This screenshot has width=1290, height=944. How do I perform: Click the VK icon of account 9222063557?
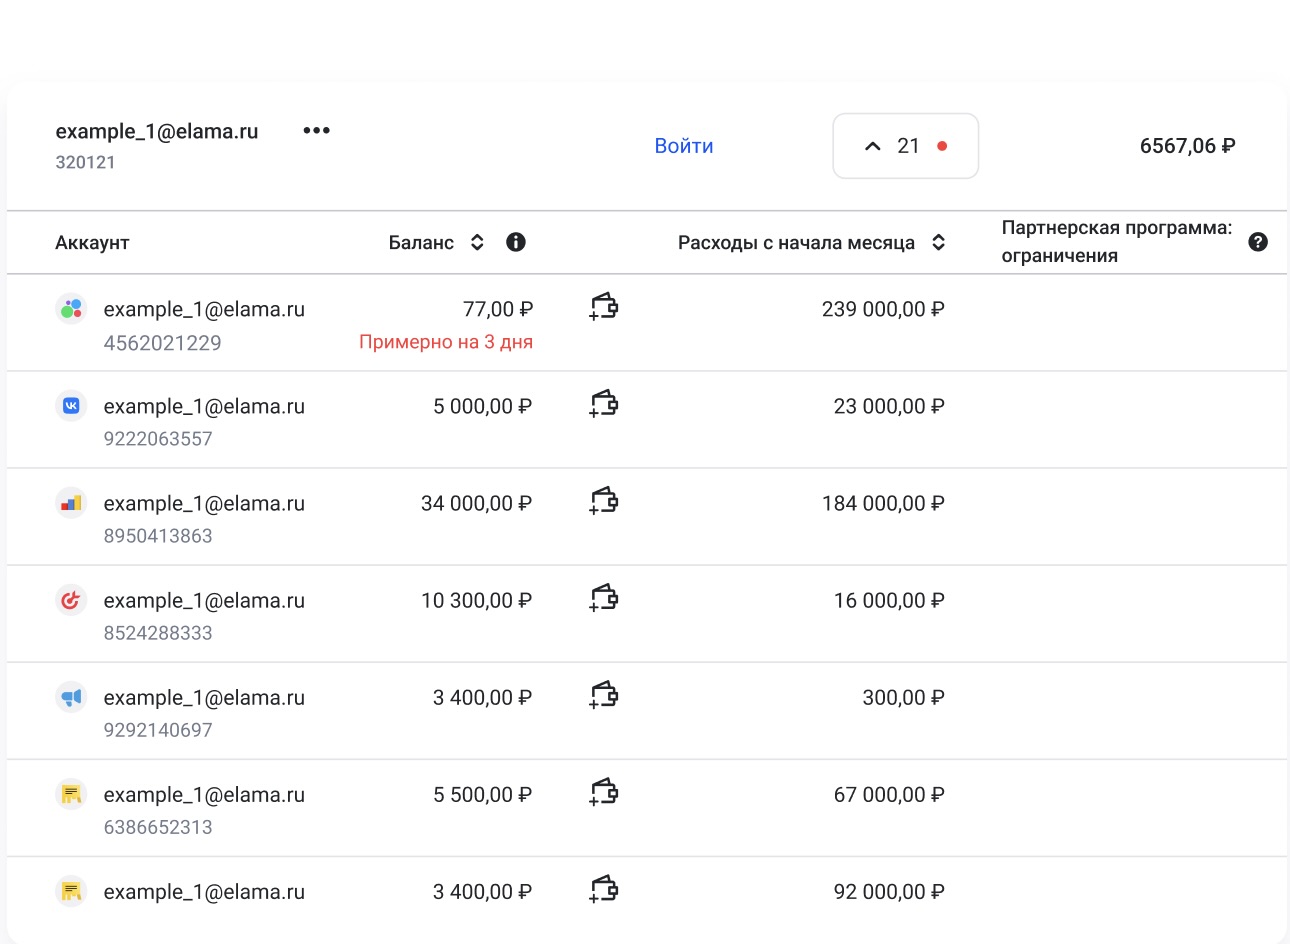point(71,406)
